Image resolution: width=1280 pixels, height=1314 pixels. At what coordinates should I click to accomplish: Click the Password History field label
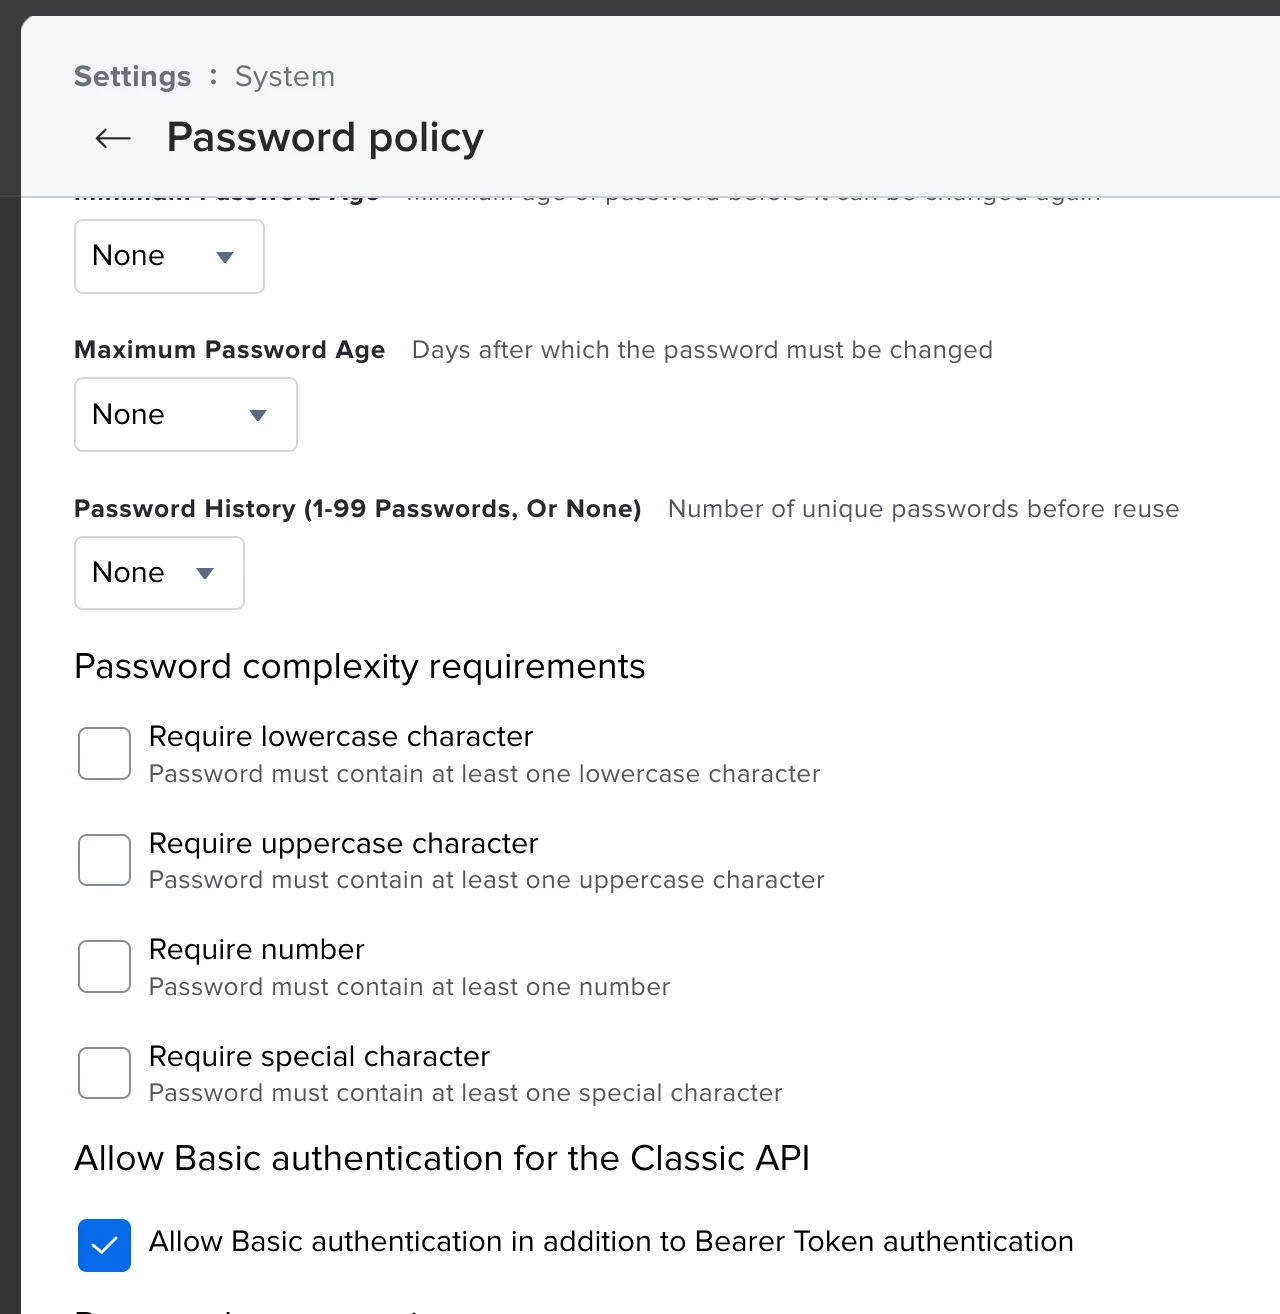[x=357, y=509]
